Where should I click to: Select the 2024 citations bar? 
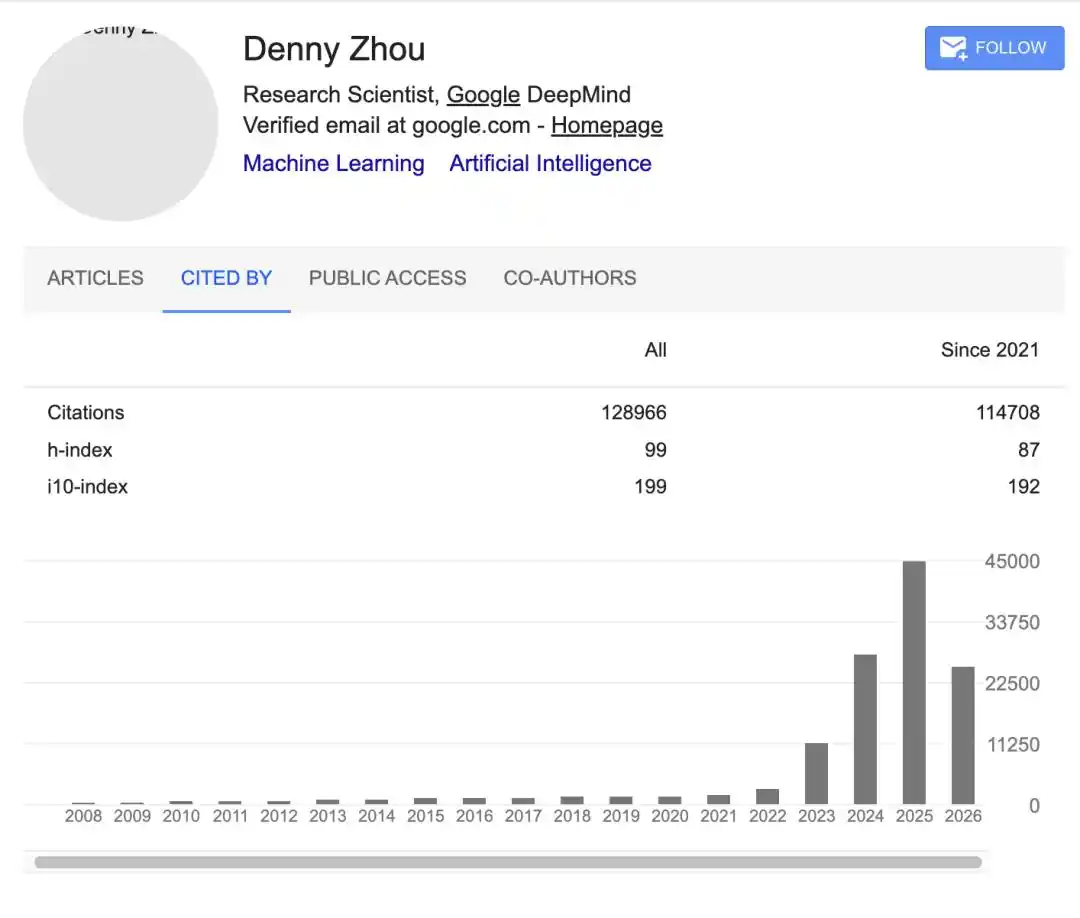point(865,729)
